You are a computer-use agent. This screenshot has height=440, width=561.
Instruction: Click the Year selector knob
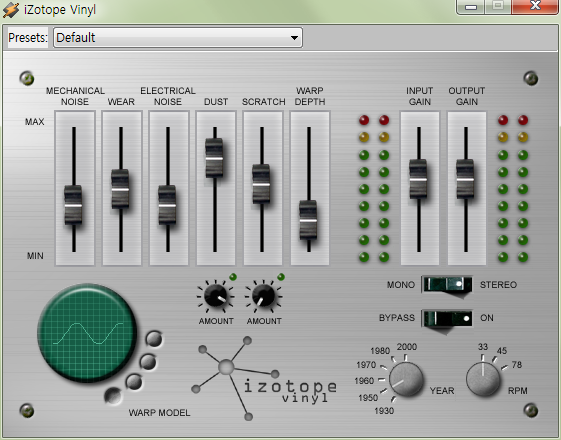point(406,379)
